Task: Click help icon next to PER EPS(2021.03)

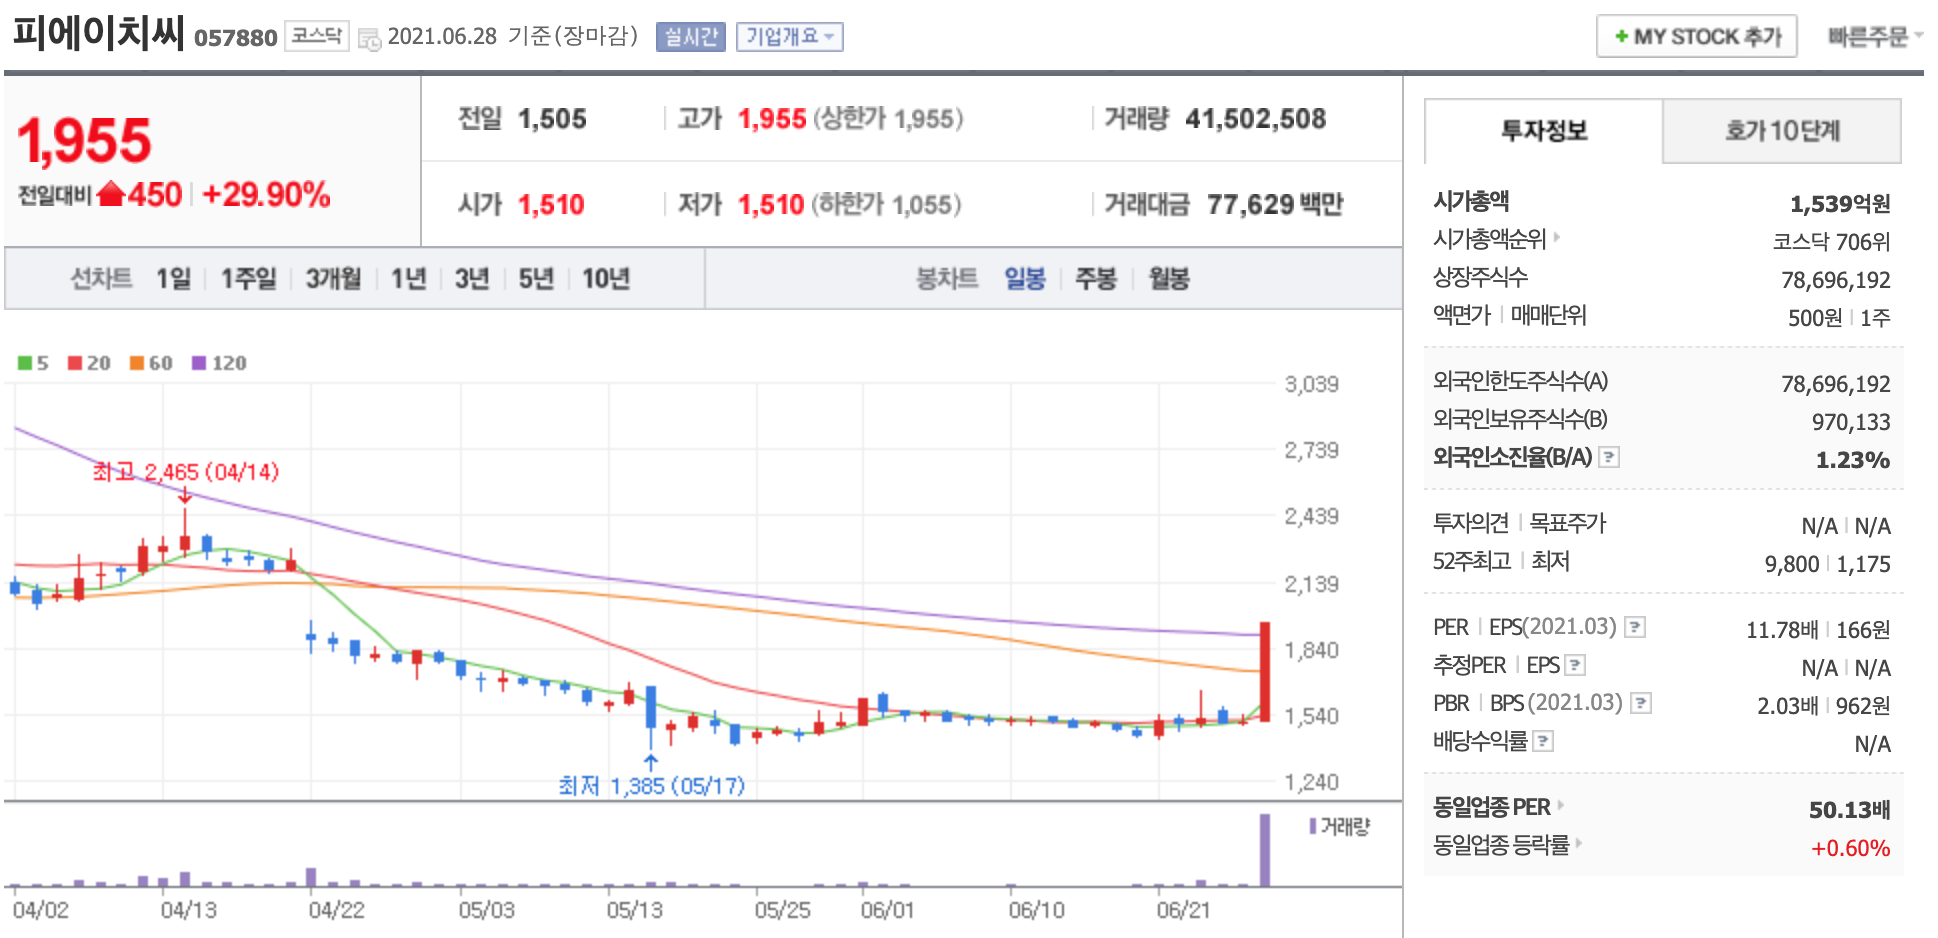Action: [x=1634, y=627]
